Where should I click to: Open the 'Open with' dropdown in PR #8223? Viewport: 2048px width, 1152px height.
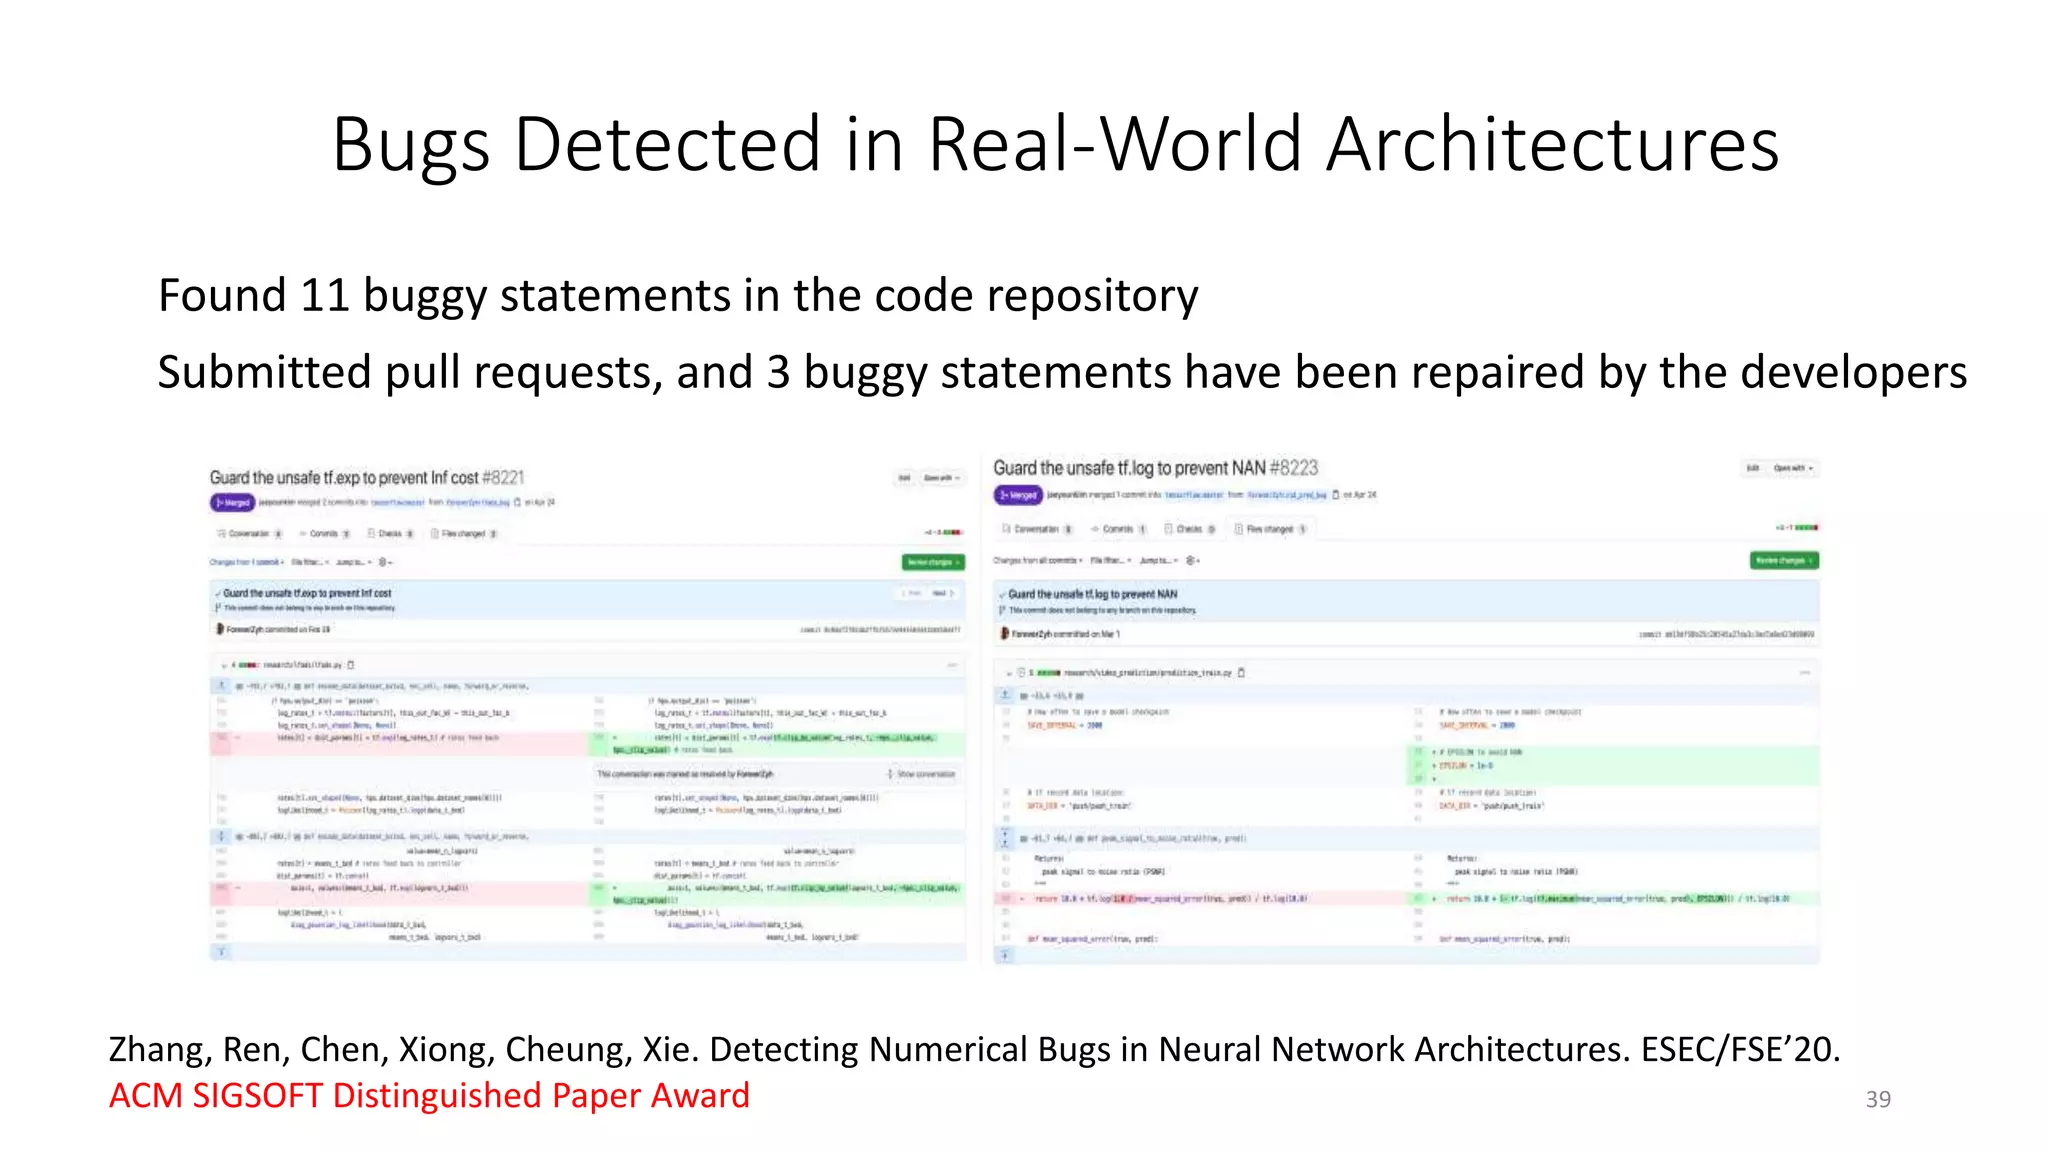(x=1794, y=468)
